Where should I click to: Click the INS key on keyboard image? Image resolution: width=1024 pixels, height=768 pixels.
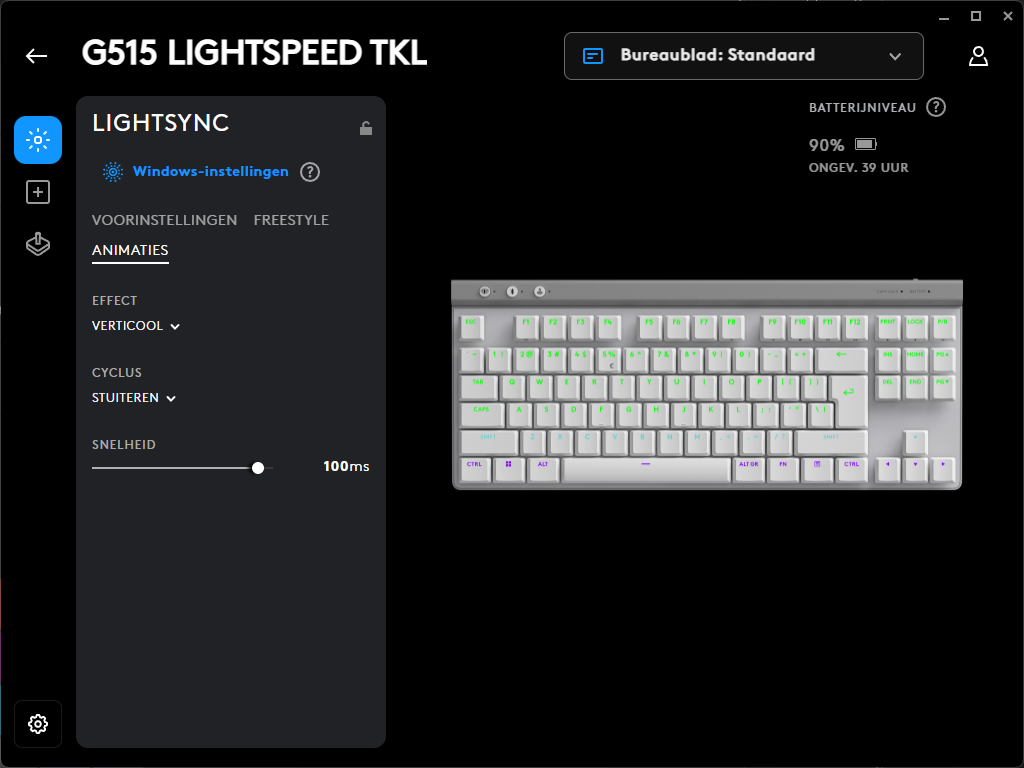(888, 359)
